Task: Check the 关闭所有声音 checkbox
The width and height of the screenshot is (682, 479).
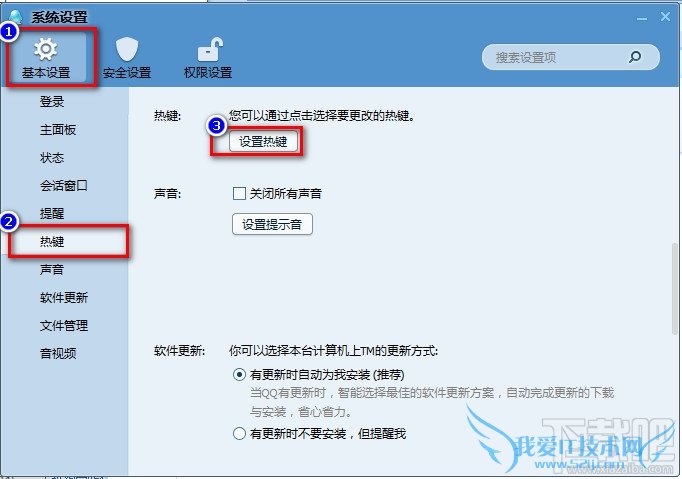Action: coord(239,193)
